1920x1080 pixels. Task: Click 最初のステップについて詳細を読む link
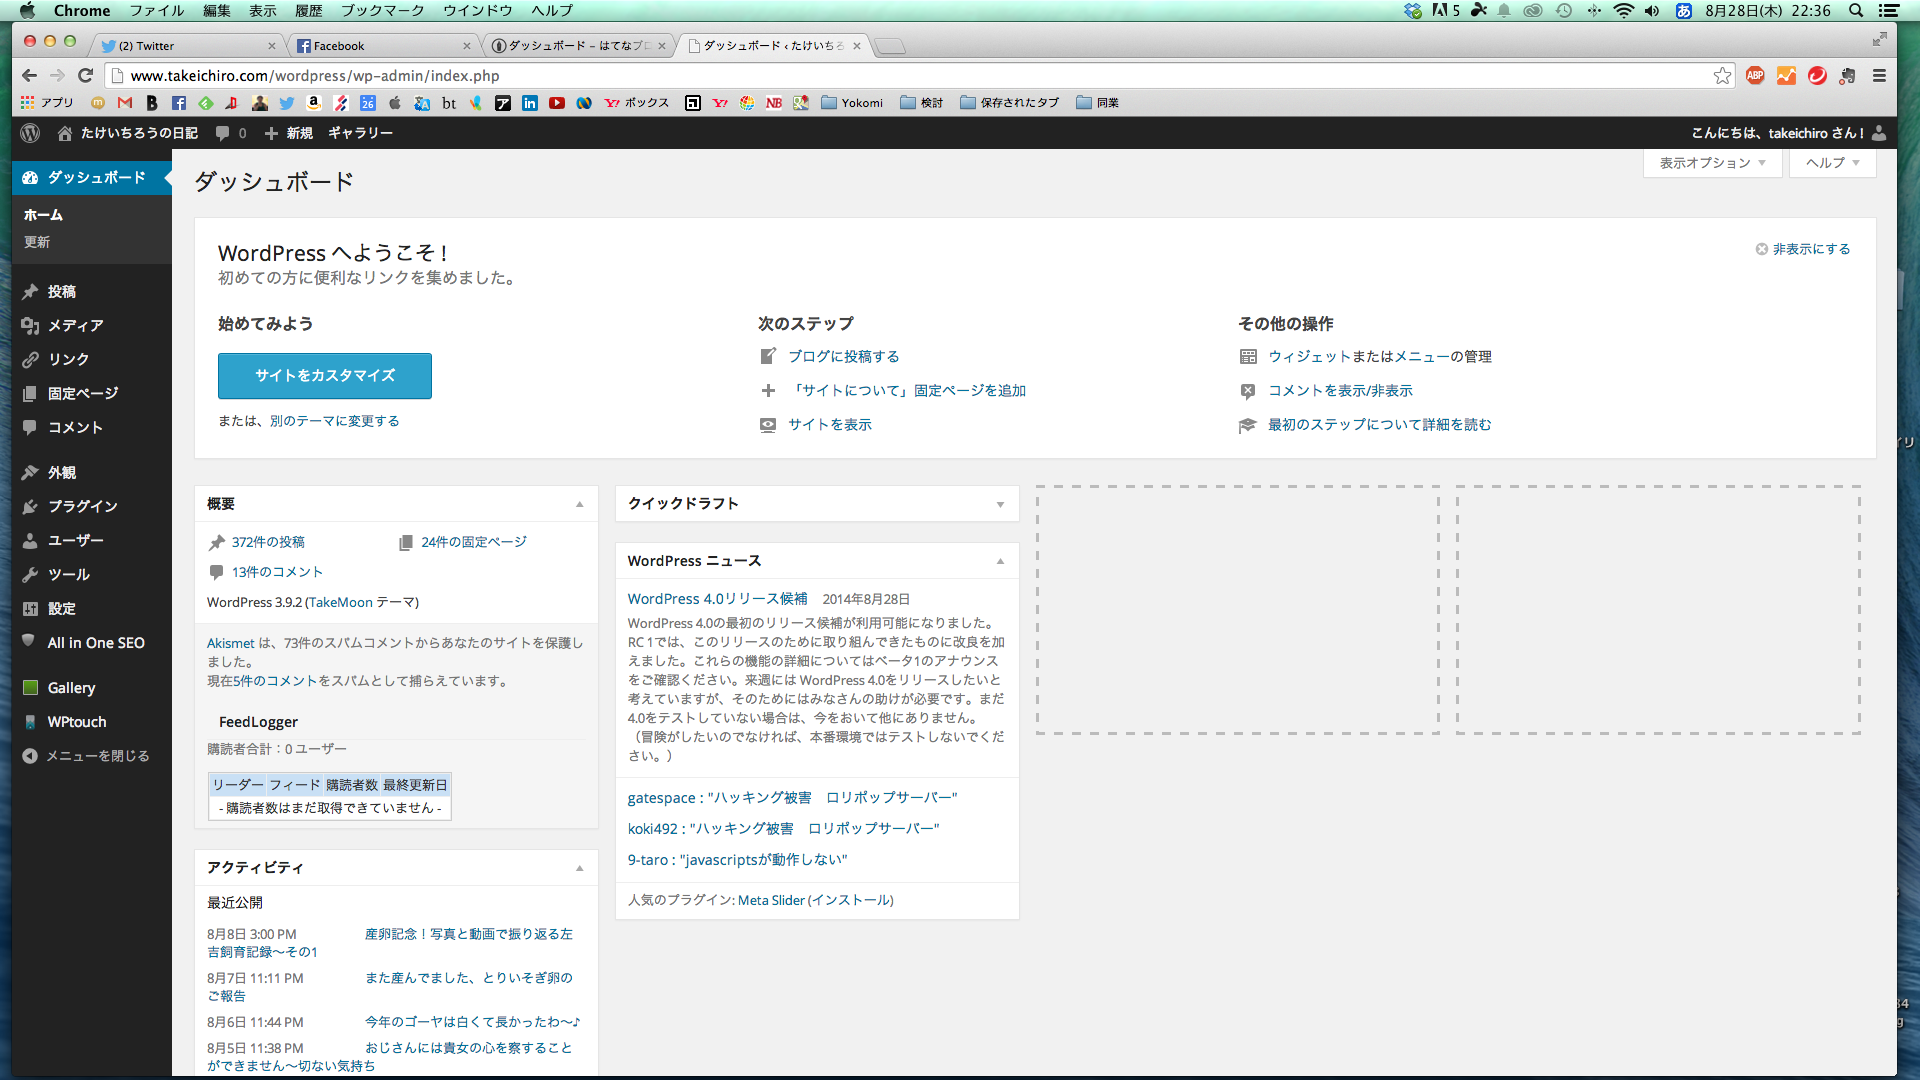point(1380,424)
